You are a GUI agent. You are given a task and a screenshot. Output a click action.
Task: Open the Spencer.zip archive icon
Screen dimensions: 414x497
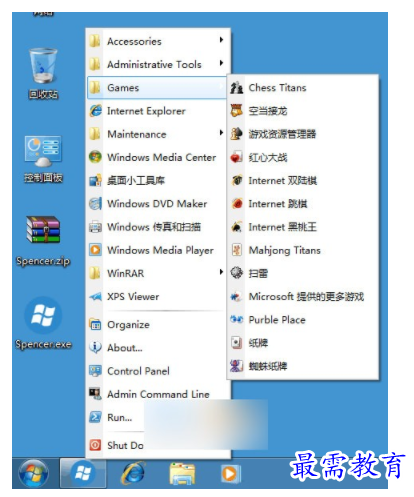click(x=43, y=240)
